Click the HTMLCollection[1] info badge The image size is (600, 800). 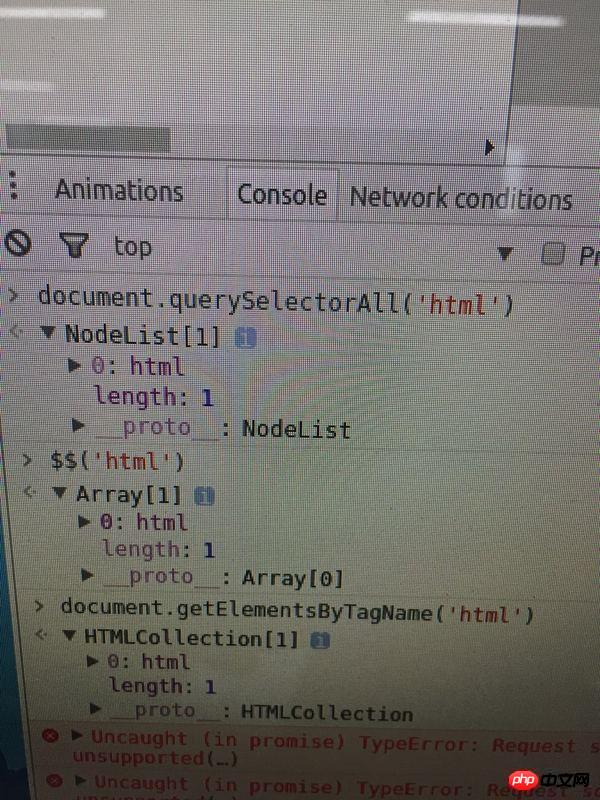pos(320,640)
